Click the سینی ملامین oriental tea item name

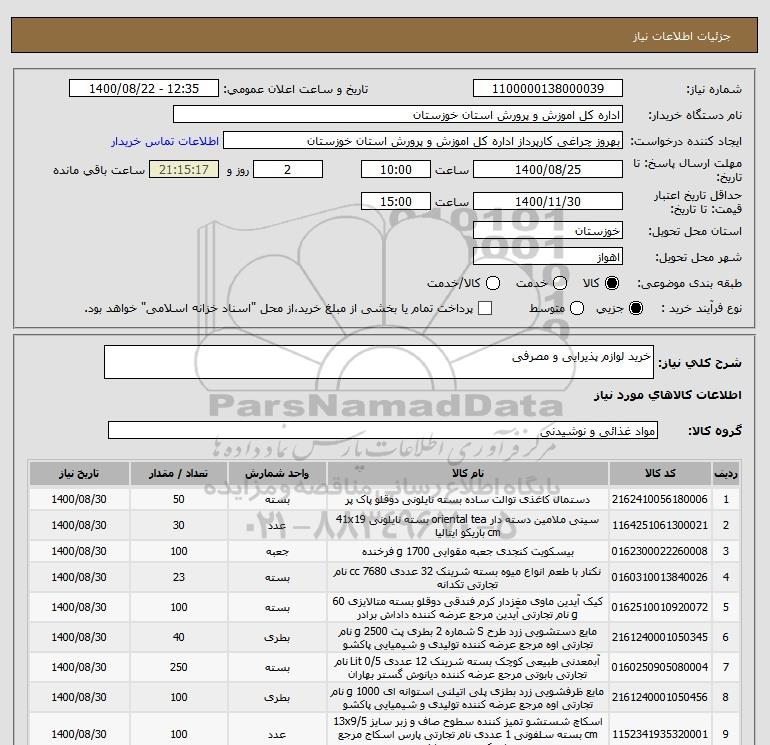pyautogui.click(x=468, y=525)
